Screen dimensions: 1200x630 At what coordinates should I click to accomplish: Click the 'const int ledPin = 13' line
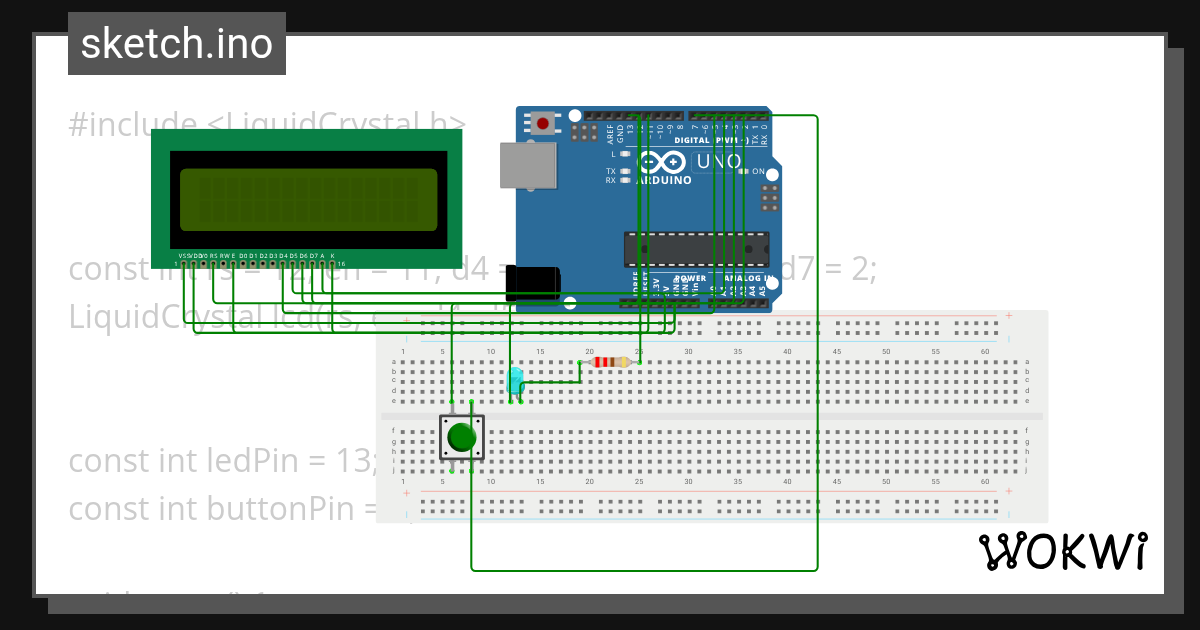point(222,461)
